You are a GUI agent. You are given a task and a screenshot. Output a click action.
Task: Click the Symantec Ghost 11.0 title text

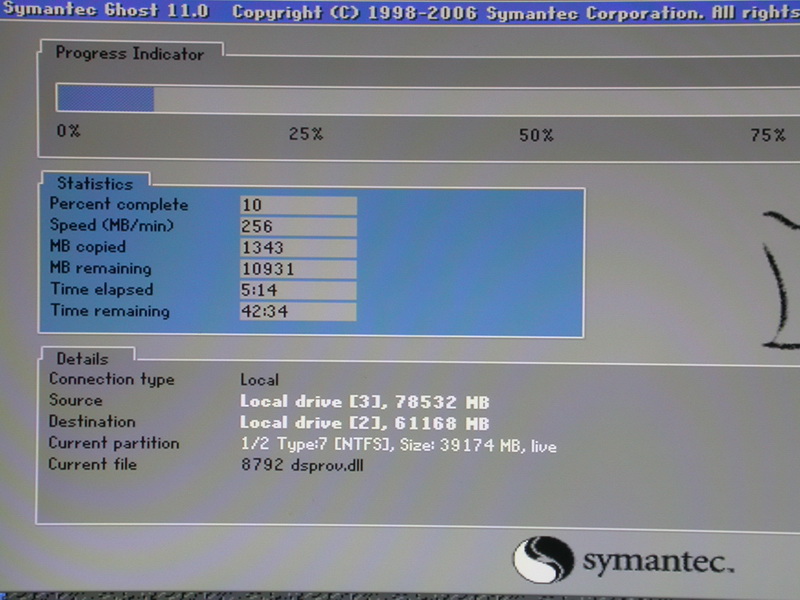[x=106, y=10]
